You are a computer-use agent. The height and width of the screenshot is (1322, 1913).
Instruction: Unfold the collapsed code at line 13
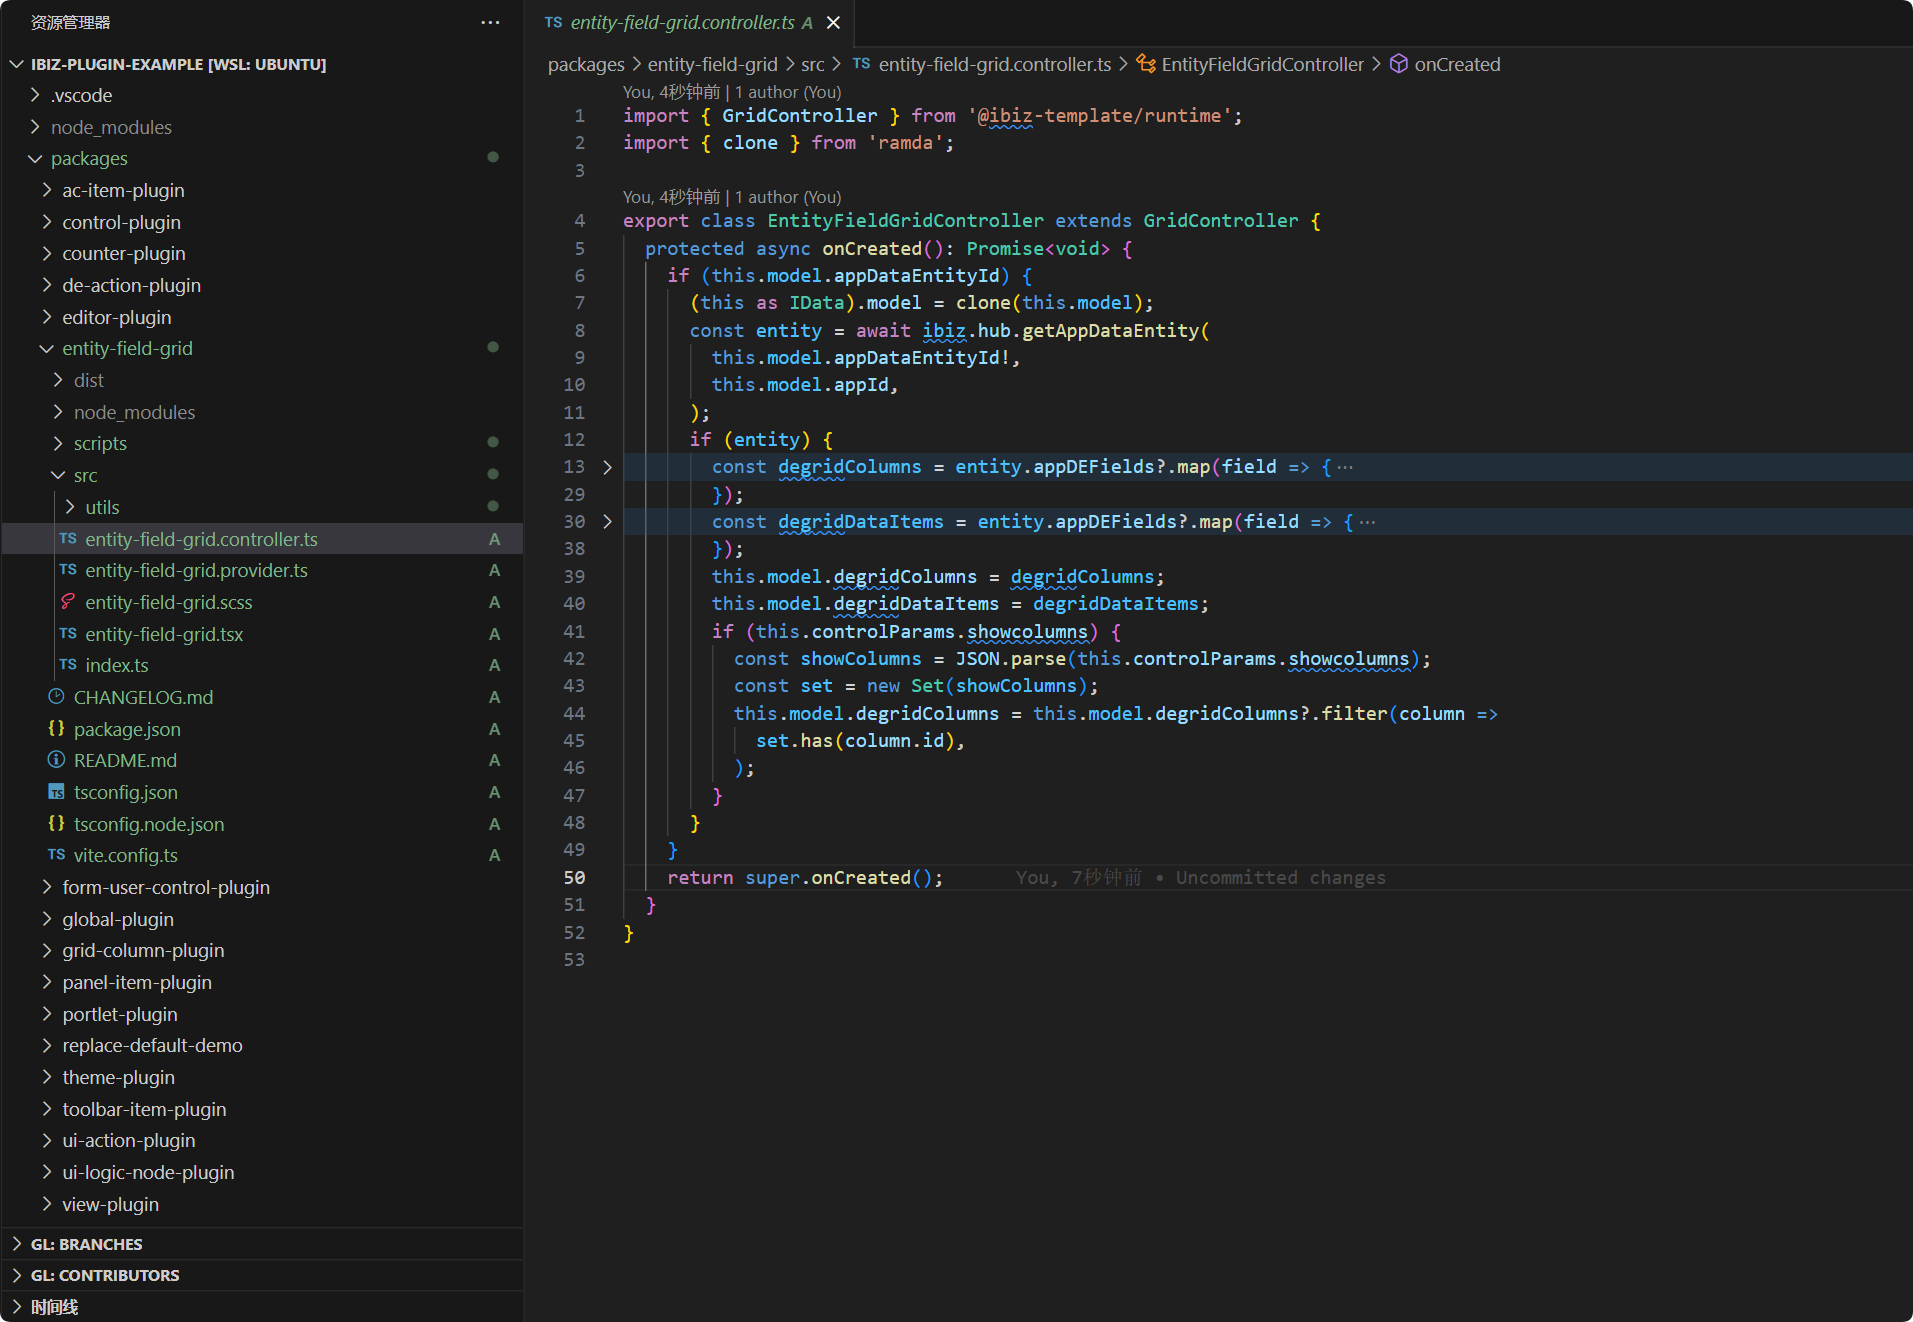(607, 467)
